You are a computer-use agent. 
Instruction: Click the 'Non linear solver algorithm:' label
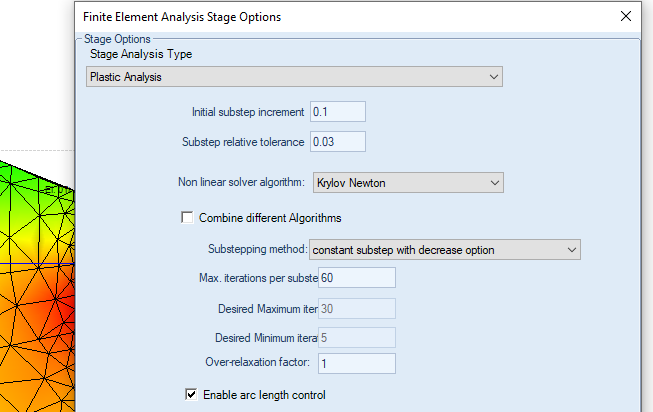coord(242,182)
